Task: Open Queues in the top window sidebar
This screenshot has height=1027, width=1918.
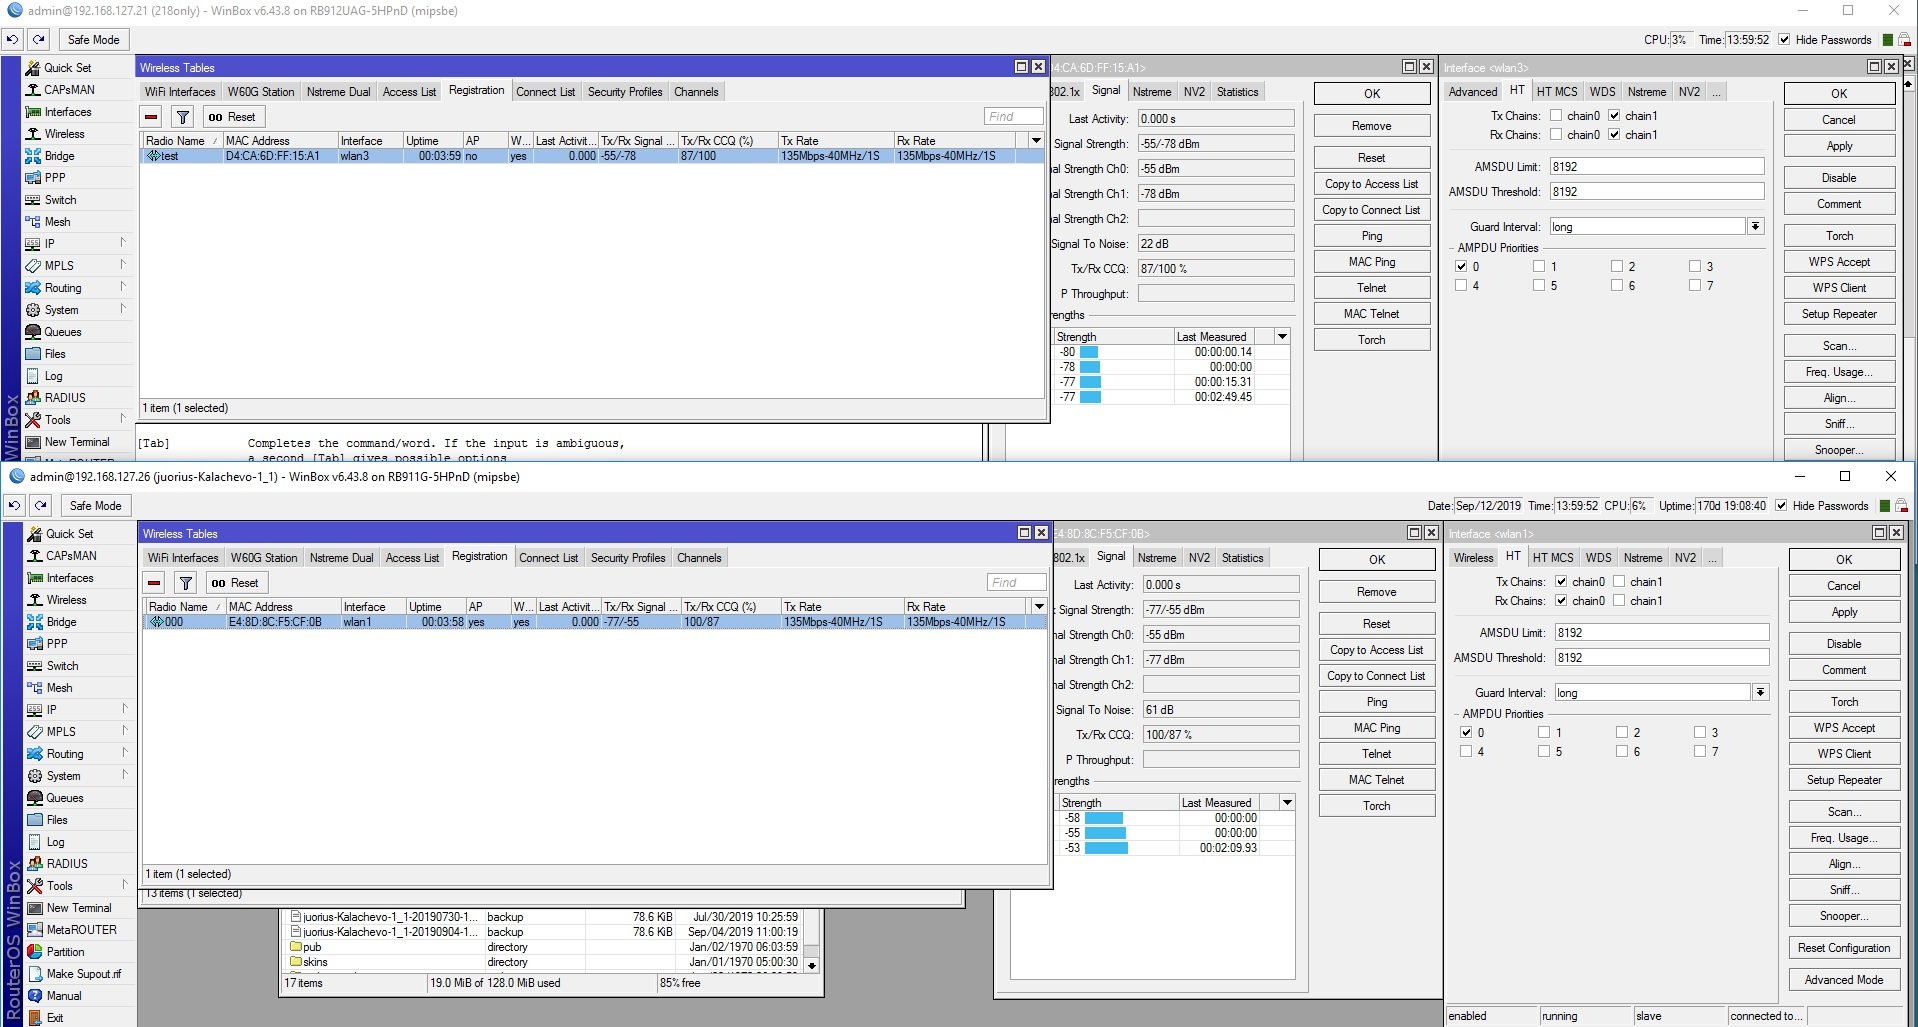Action: point(63,332)
